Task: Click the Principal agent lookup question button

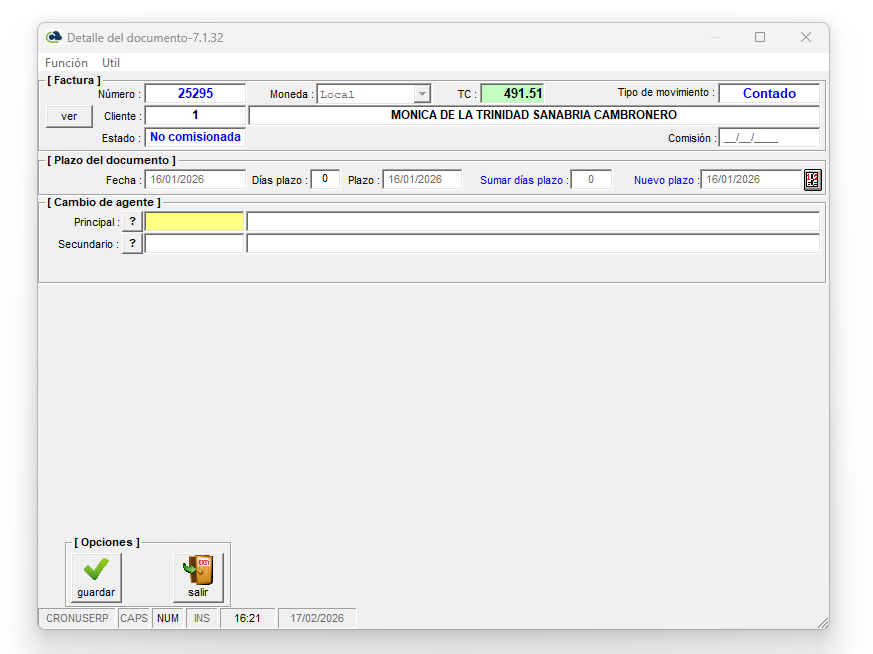Action: tap(132, 222)
